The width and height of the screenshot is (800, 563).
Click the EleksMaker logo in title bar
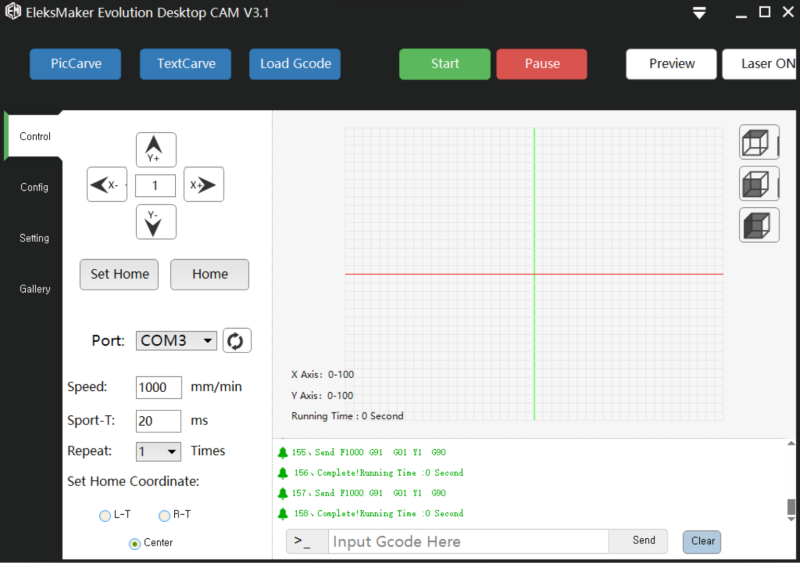click(x=13, y=11)
